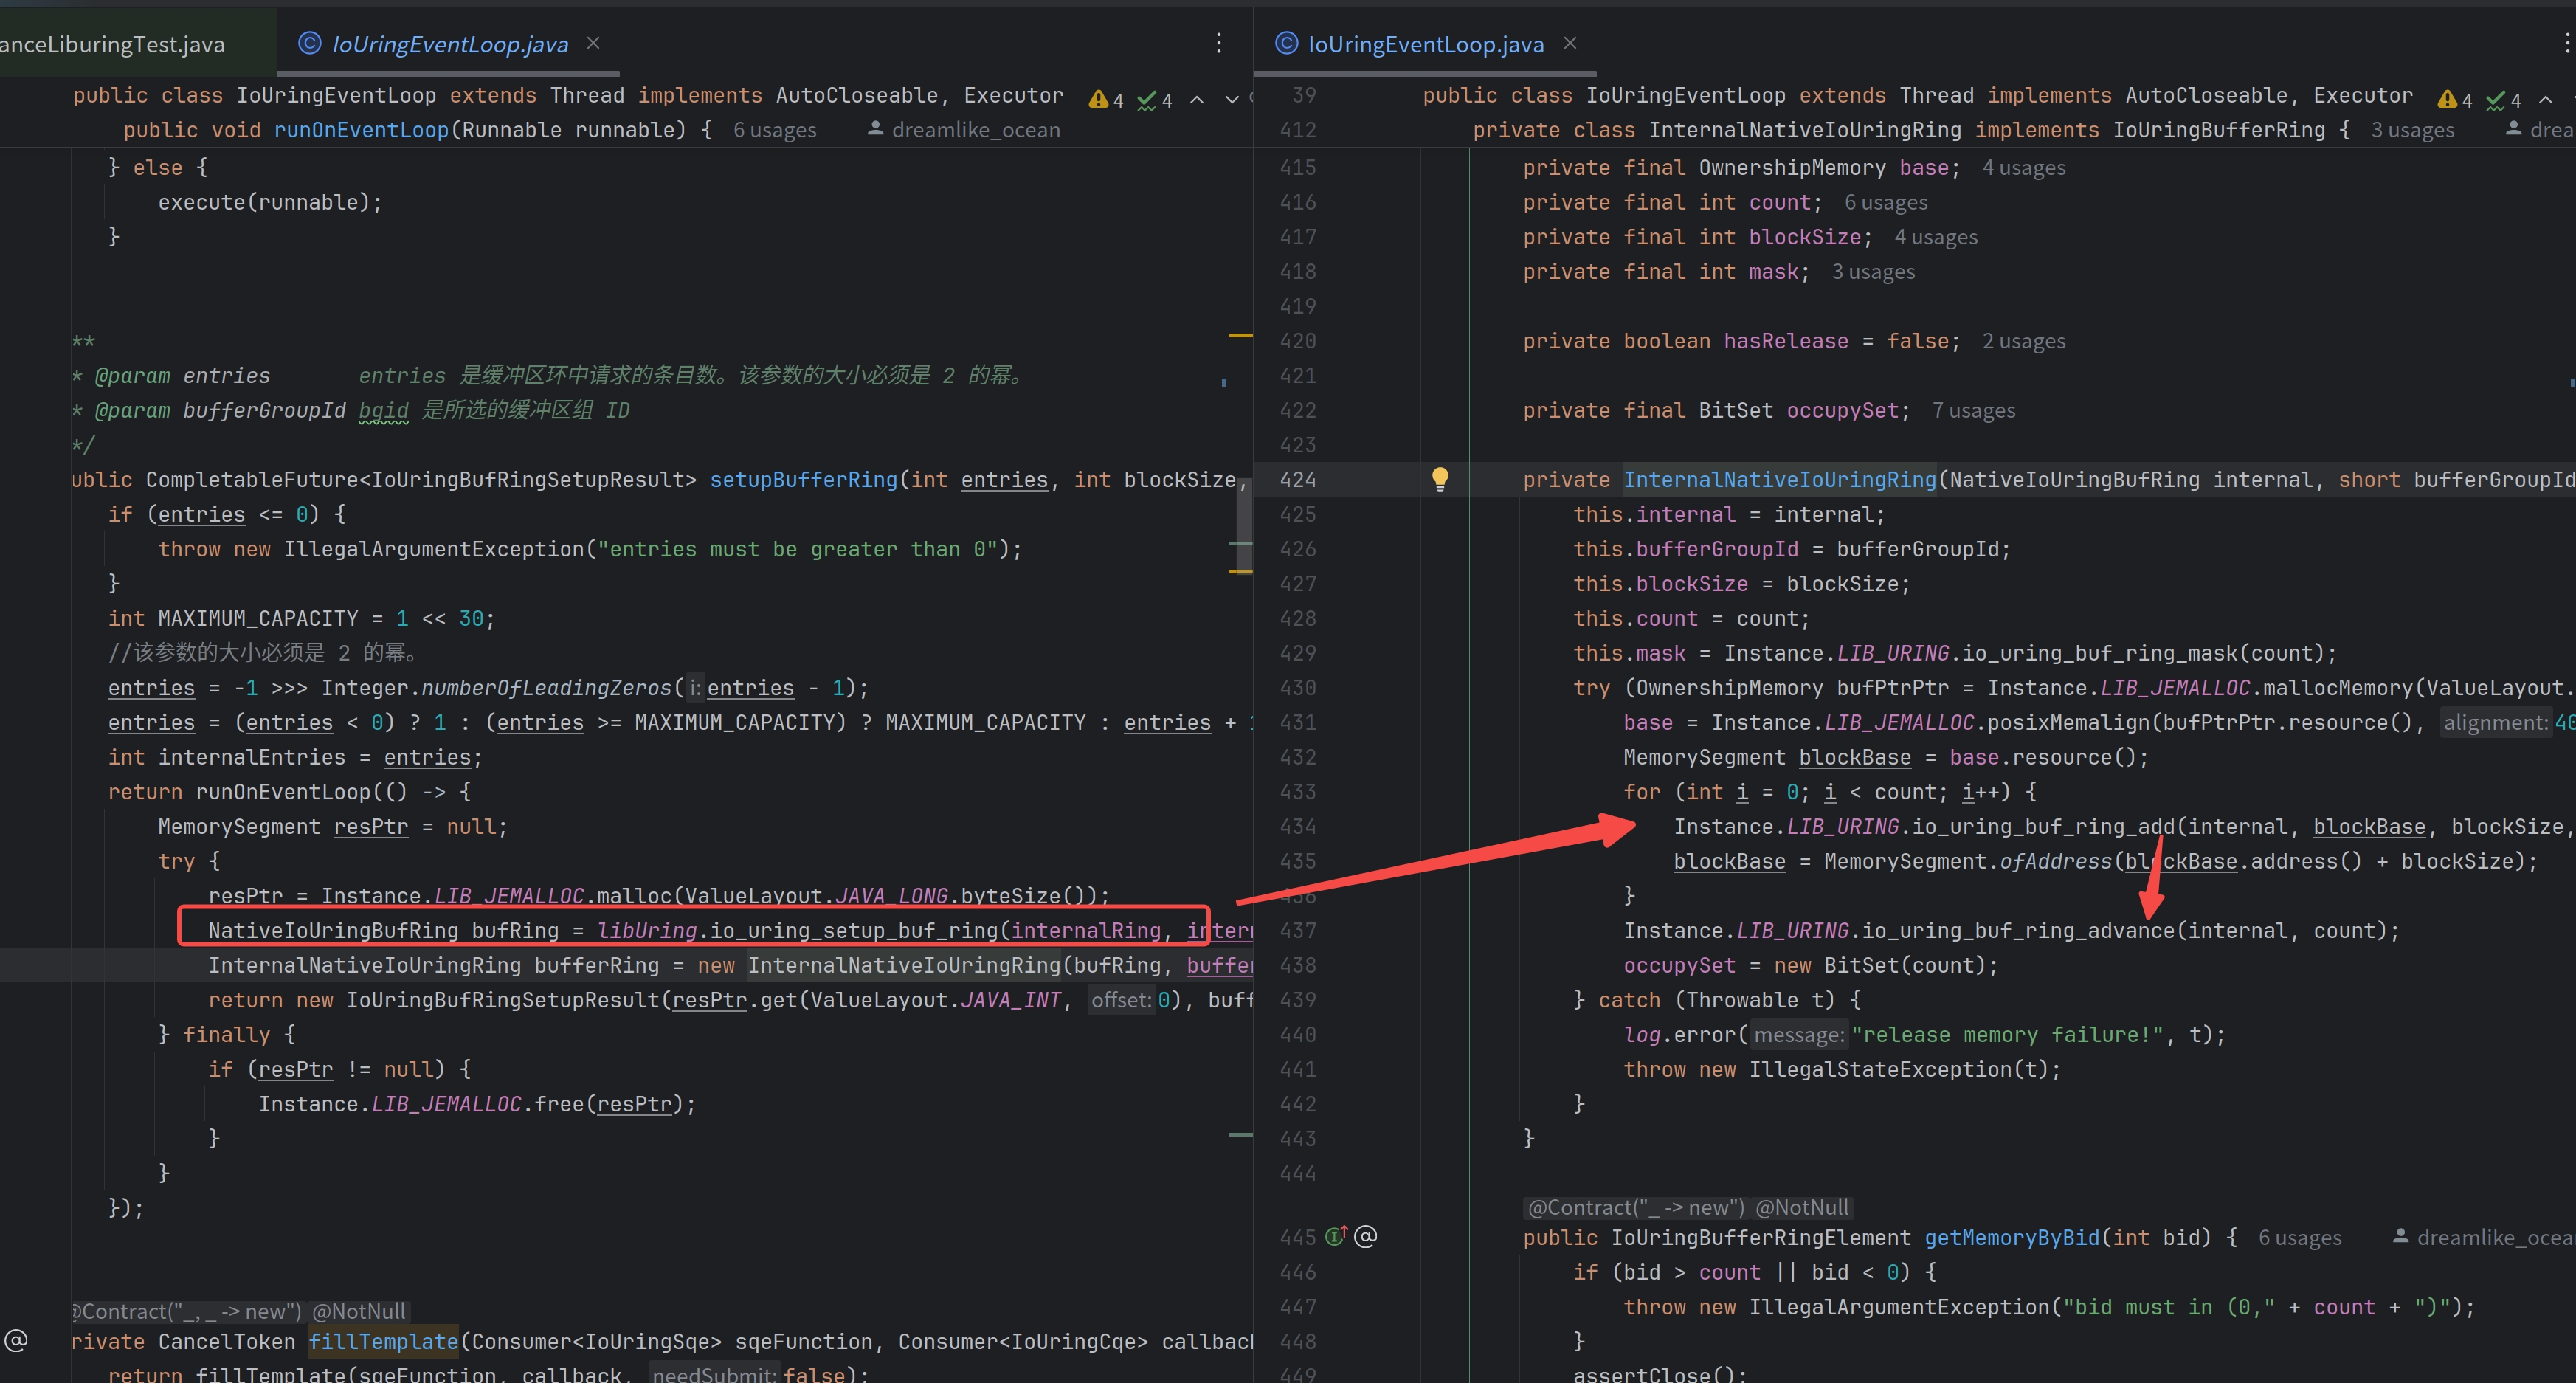Click the "entries must be greater than 0" string
Viewport: 2576px width, 1383px height.
pyautogui.click(x=797, y=550)
